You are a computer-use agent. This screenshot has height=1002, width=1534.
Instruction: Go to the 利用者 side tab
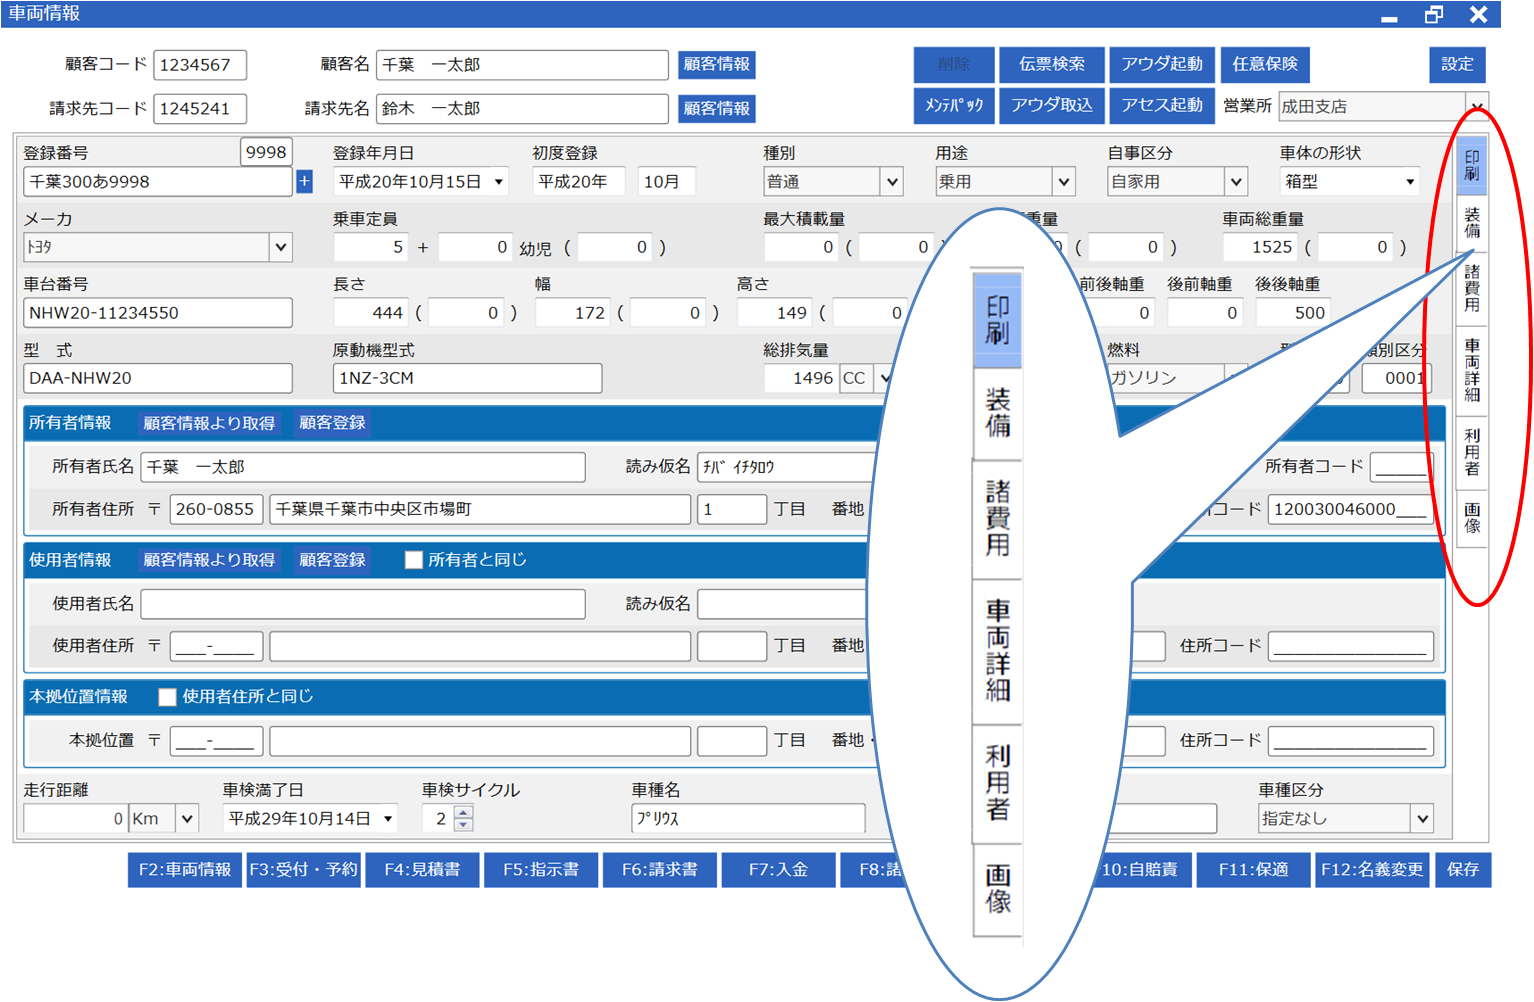coord(1472,452)
